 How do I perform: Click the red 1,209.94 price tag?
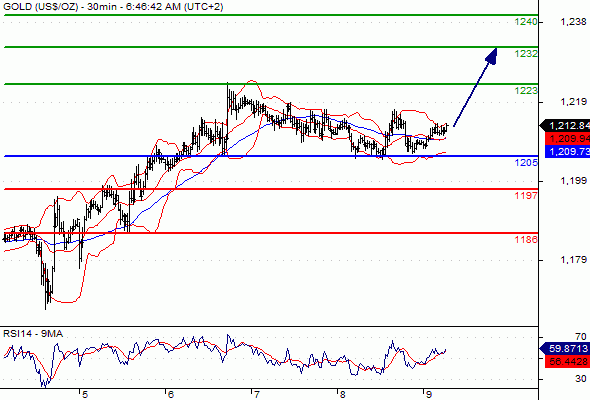567,138
